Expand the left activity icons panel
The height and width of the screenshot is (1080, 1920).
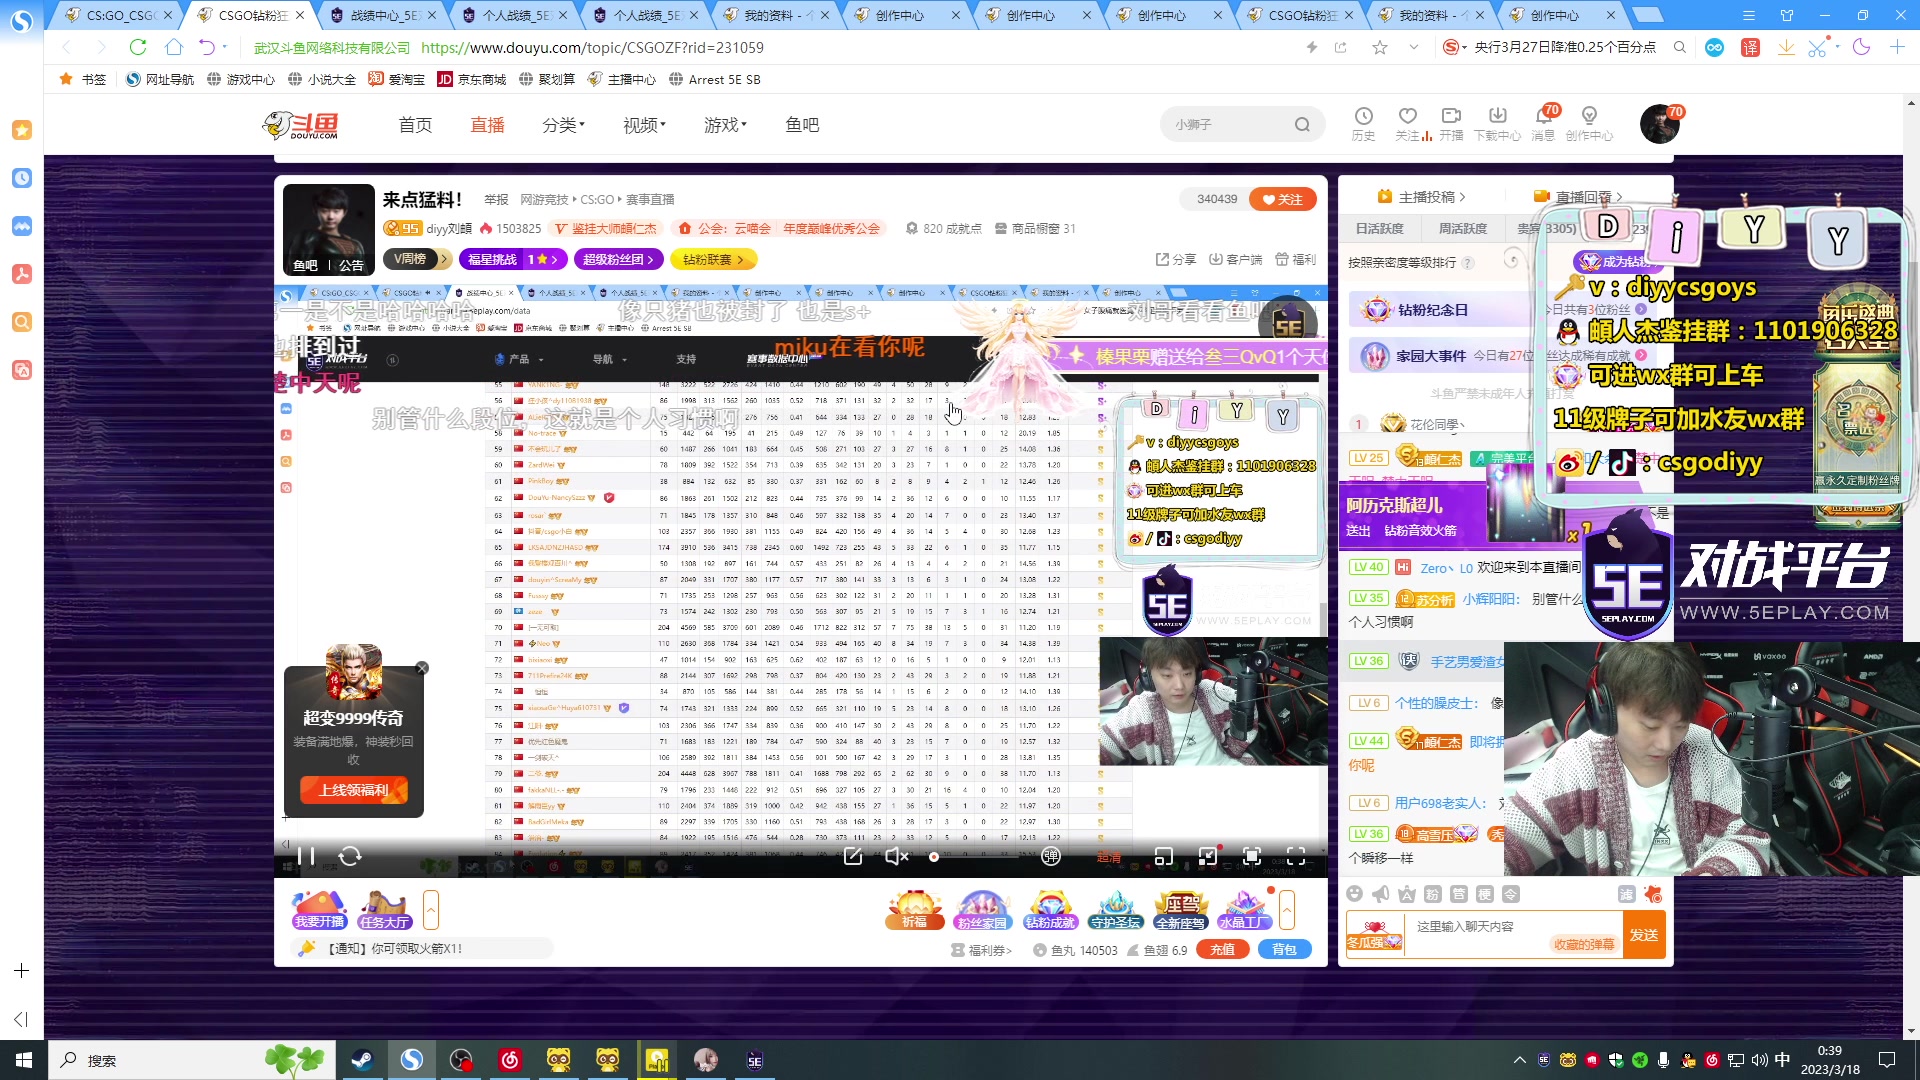(431, 910)
